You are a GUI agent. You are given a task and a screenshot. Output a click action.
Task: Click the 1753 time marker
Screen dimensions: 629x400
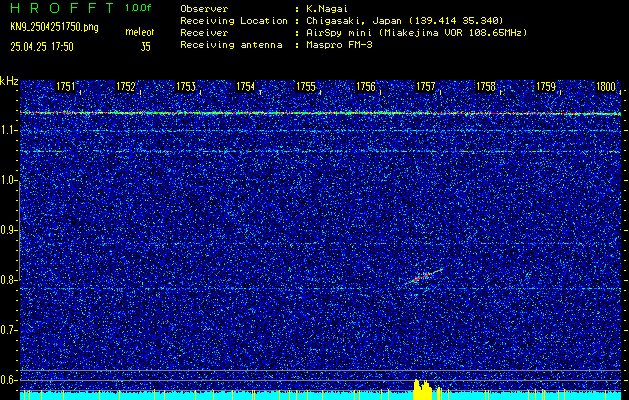[x=186, y=87]
